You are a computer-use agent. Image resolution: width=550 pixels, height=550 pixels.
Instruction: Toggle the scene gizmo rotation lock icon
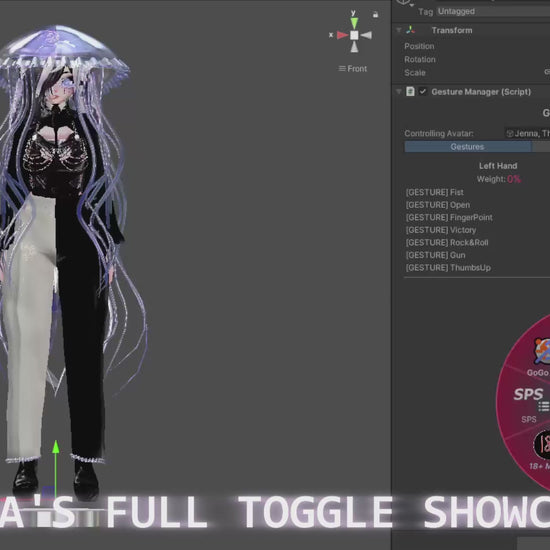coord(375,15)
